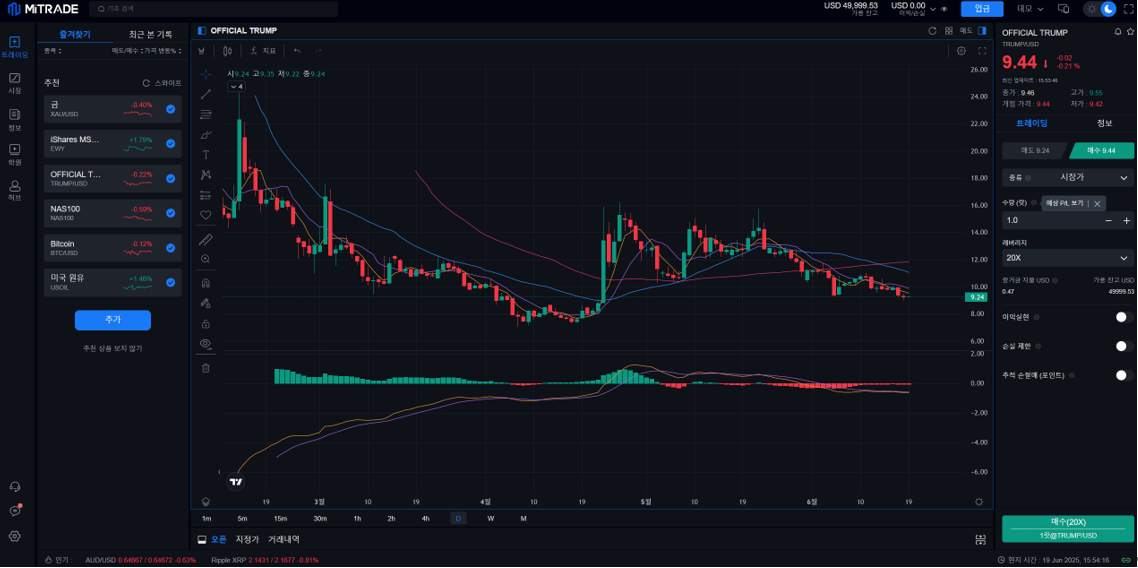The height and width of the screenshot is (568, 1138).
Task: Lock all drawings with the padlock icon
Action: (206, 324)
